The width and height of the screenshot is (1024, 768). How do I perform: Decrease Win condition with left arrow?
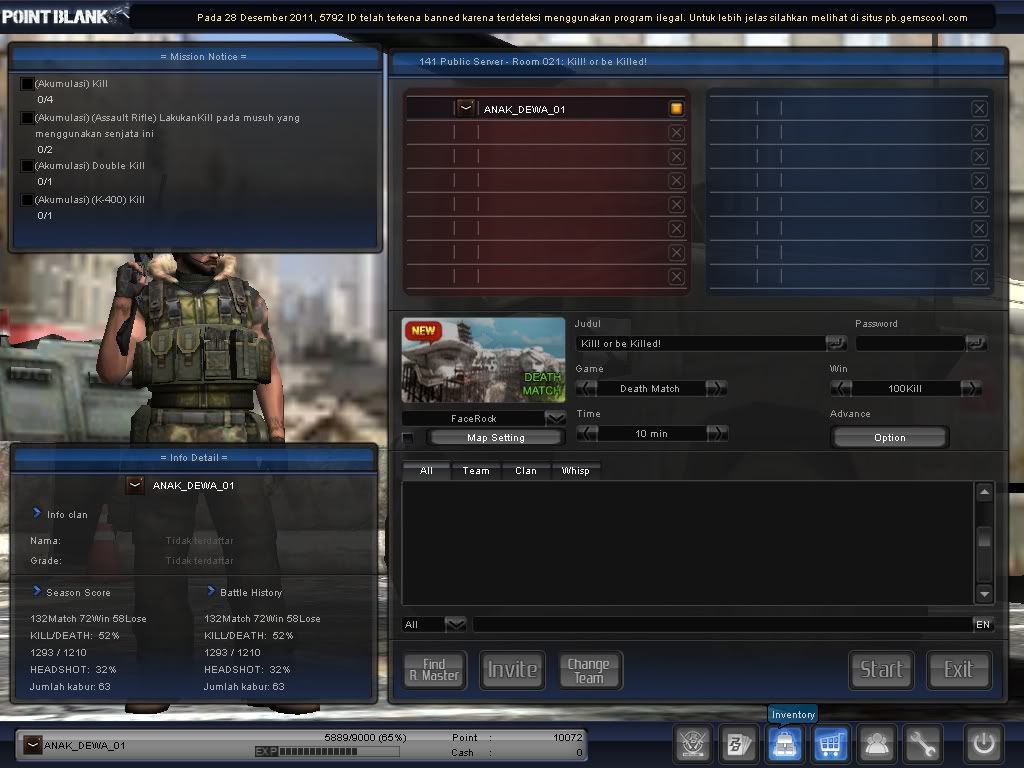pyautogui.click(x=841, y=389)
